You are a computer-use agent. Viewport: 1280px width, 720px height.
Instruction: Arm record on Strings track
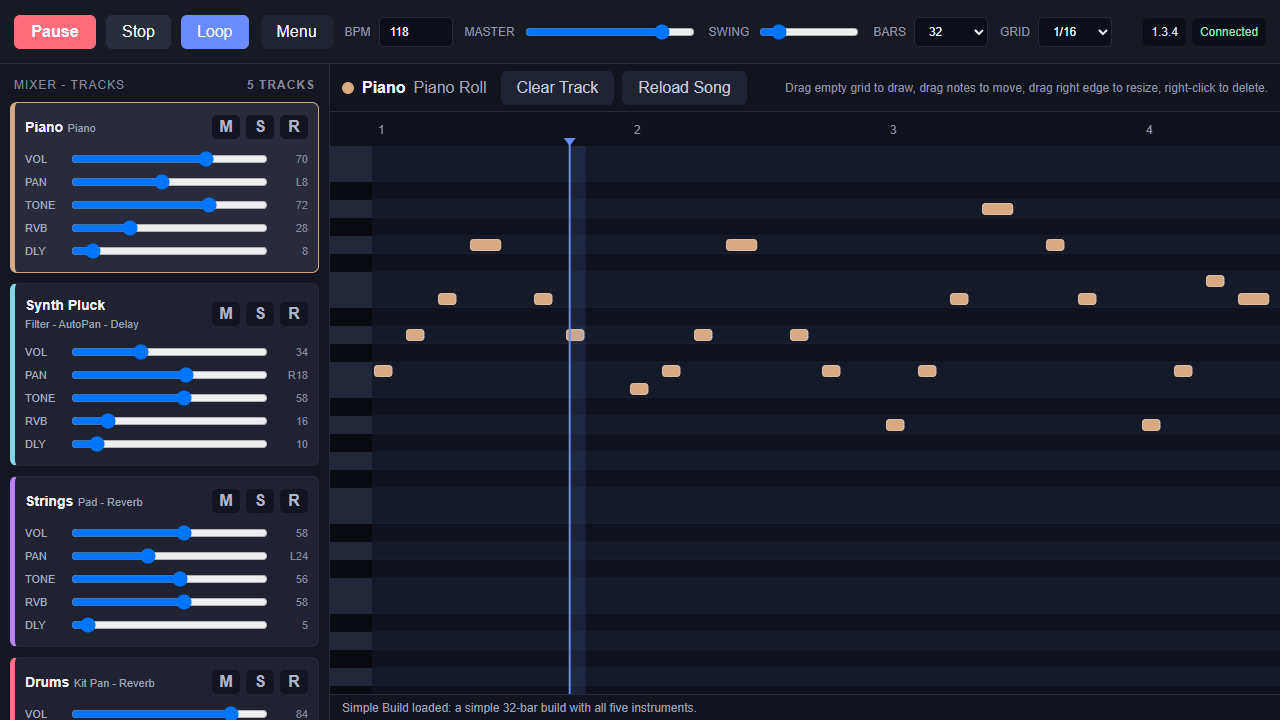click(294, 500)
